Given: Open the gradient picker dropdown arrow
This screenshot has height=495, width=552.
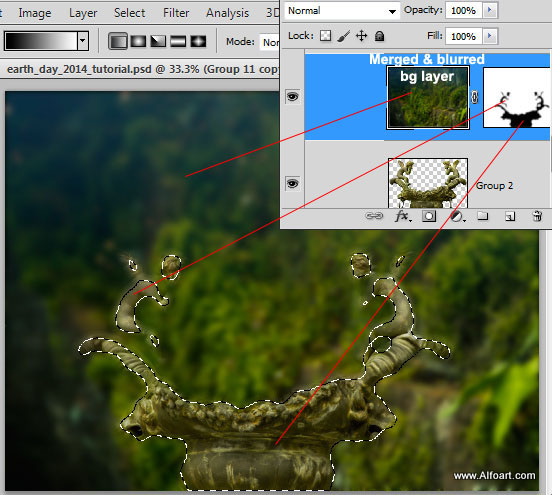Looking at the screenshot, I should (82, 41).
